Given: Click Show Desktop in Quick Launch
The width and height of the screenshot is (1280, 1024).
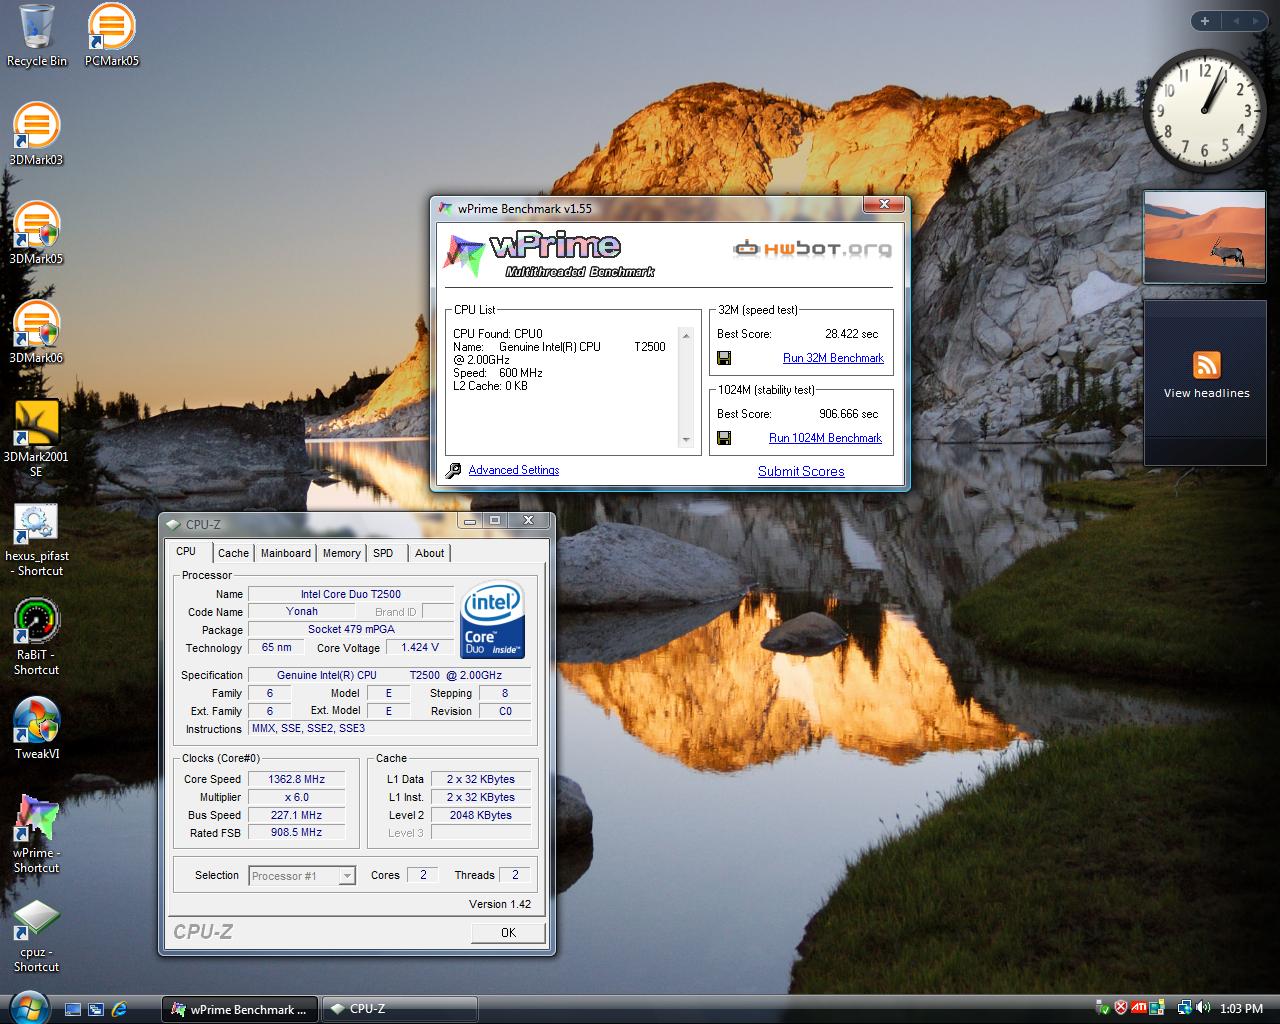Looking at the screenshot, I should tap(73, 1009).
